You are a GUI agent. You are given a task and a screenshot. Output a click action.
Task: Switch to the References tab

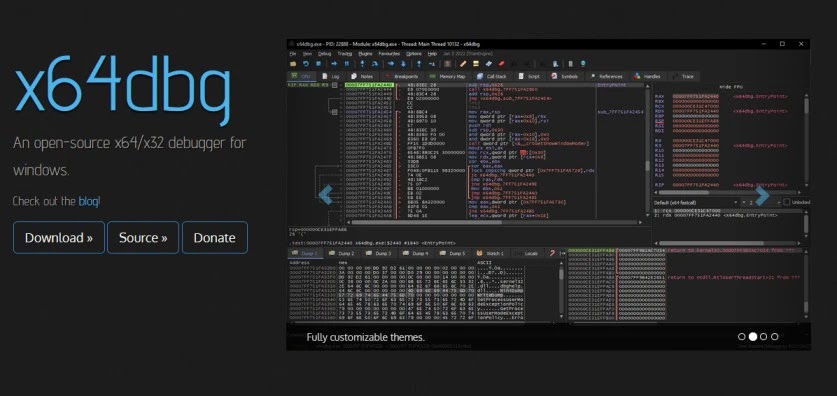[607, 77]
